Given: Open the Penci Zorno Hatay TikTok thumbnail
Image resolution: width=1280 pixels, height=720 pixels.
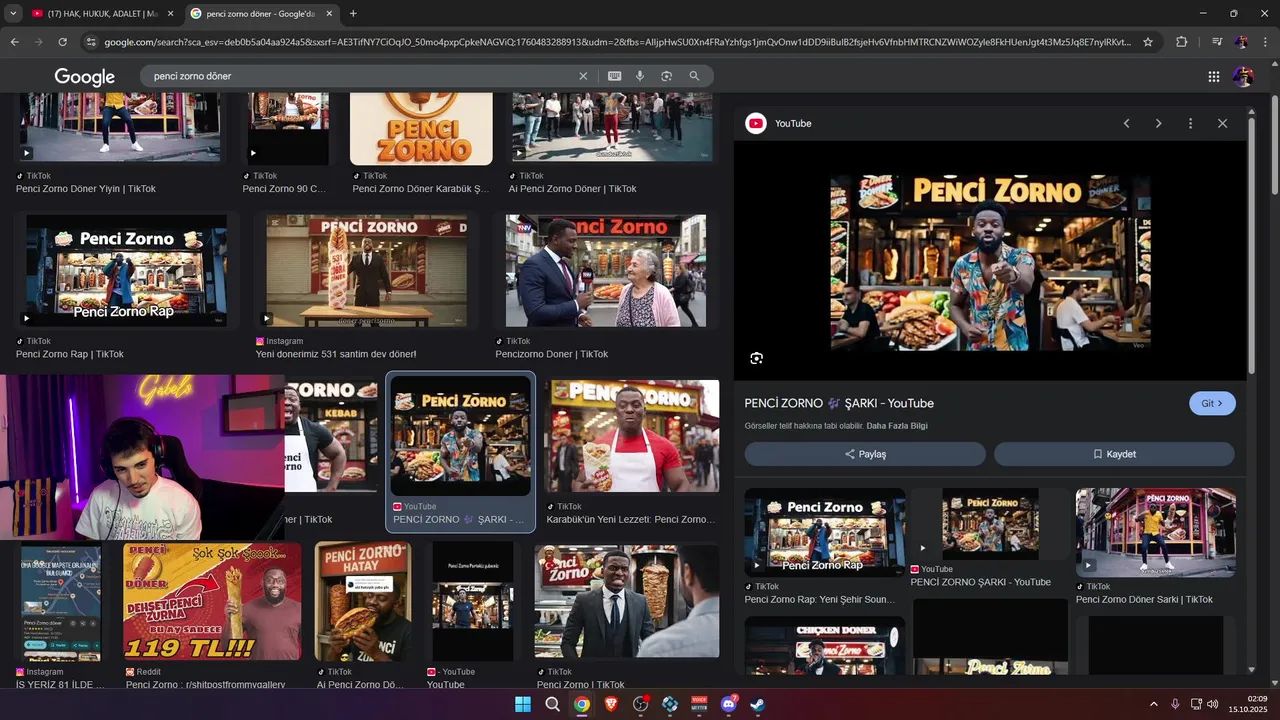Looking at the screenshot, I should pyautogui.click(x=363, y=601).
